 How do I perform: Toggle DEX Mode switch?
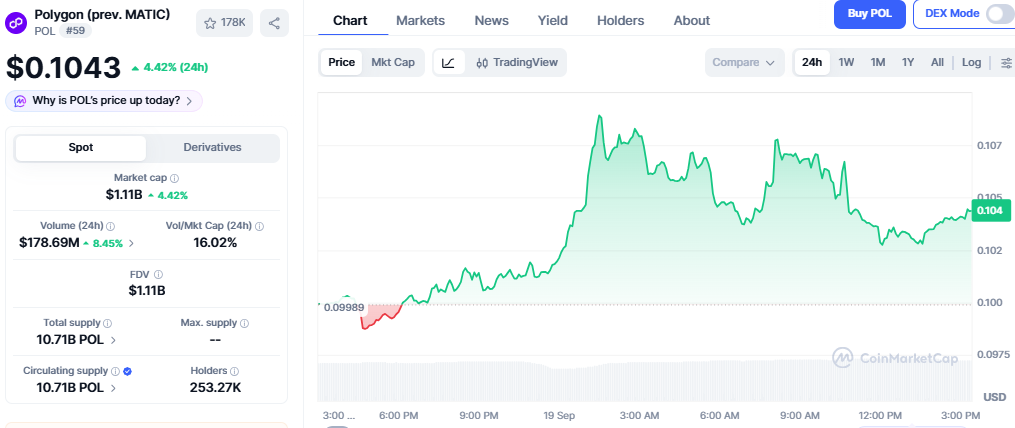998,14
